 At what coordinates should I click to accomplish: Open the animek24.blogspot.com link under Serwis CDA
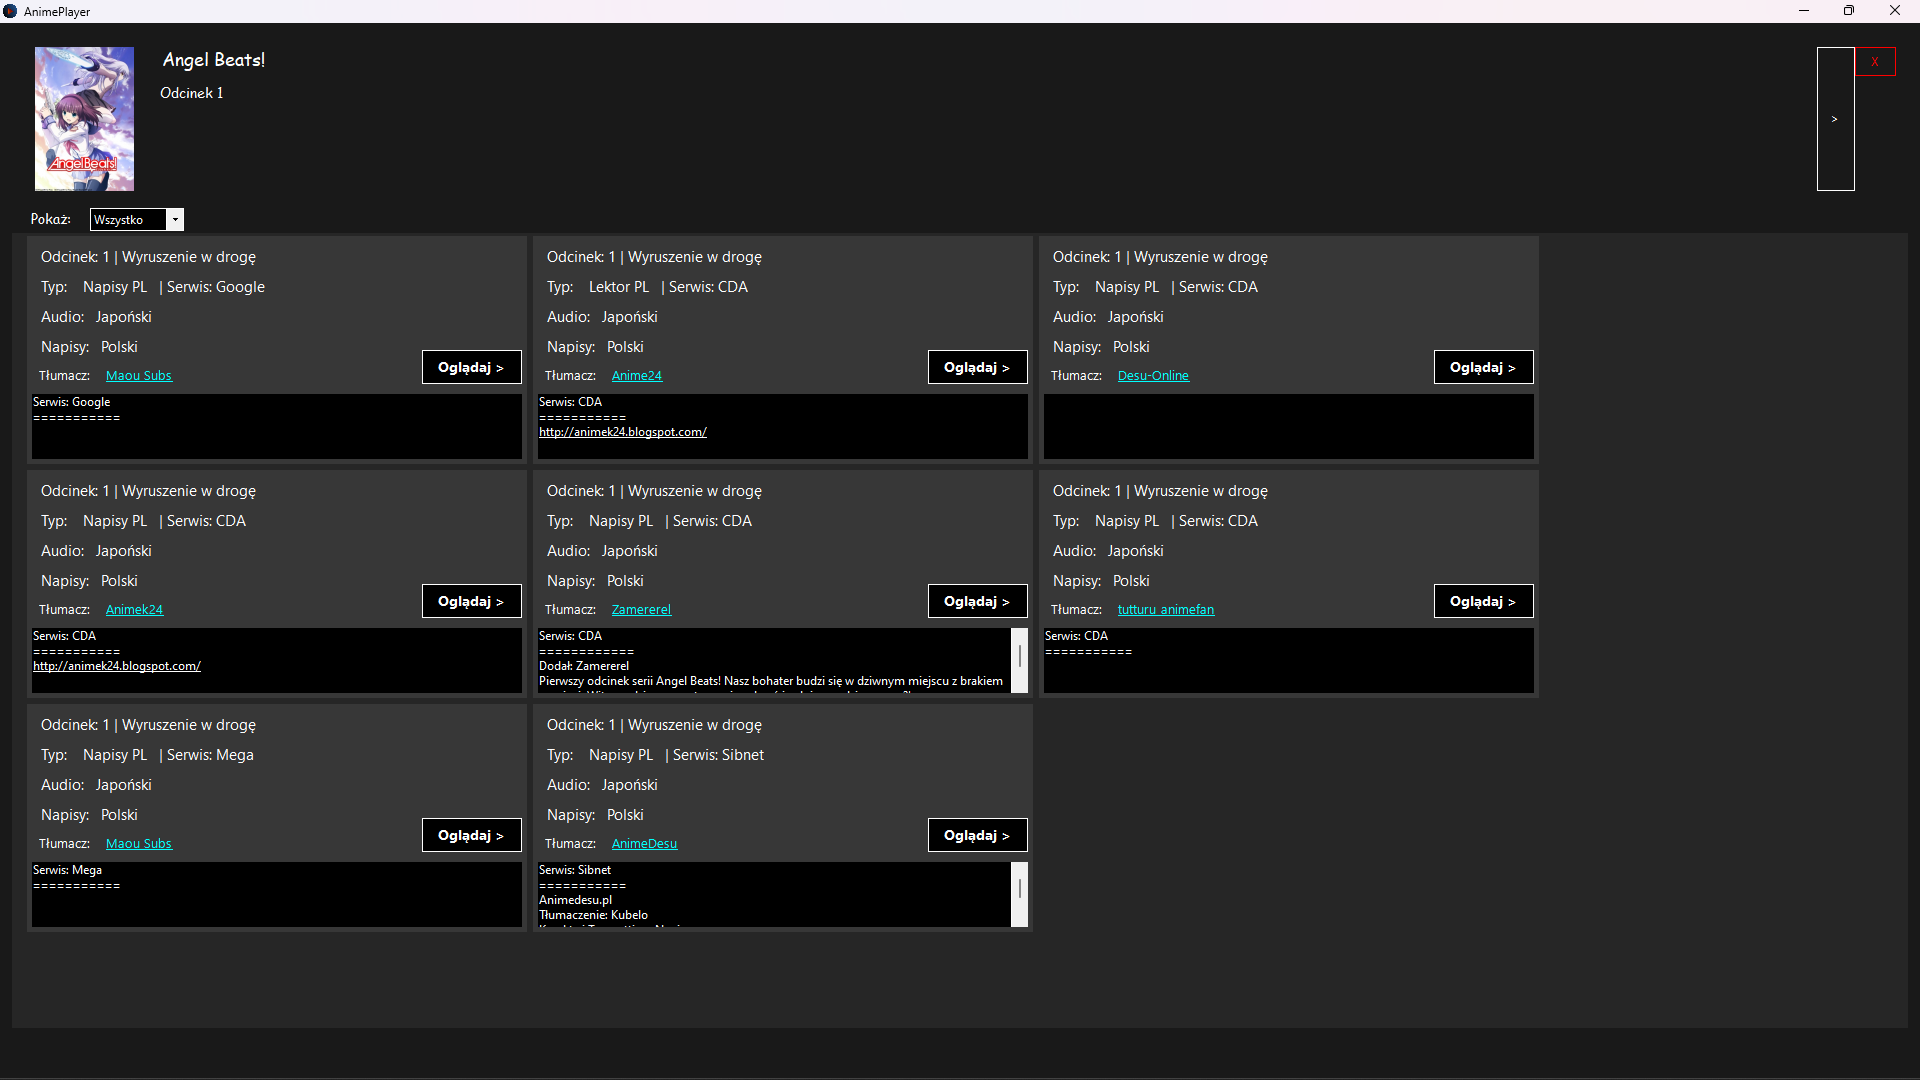[623, 431]
